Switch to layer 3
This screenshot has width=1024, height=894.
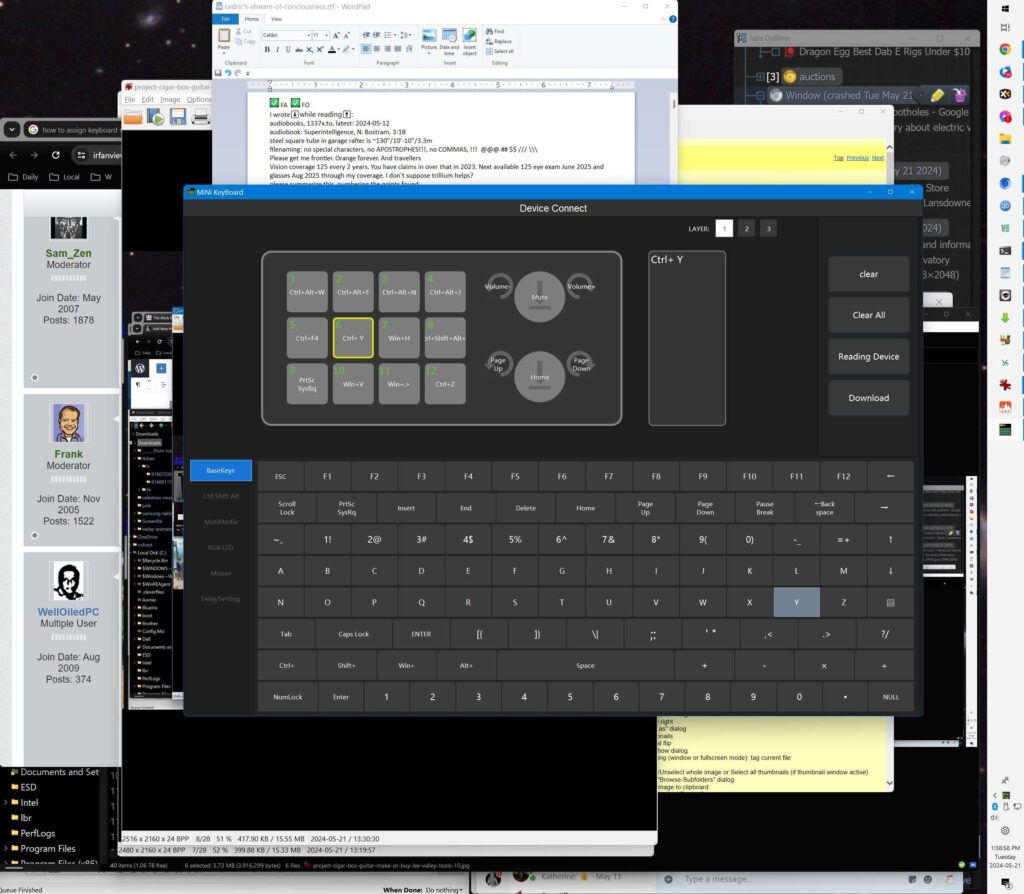(767, 229)
